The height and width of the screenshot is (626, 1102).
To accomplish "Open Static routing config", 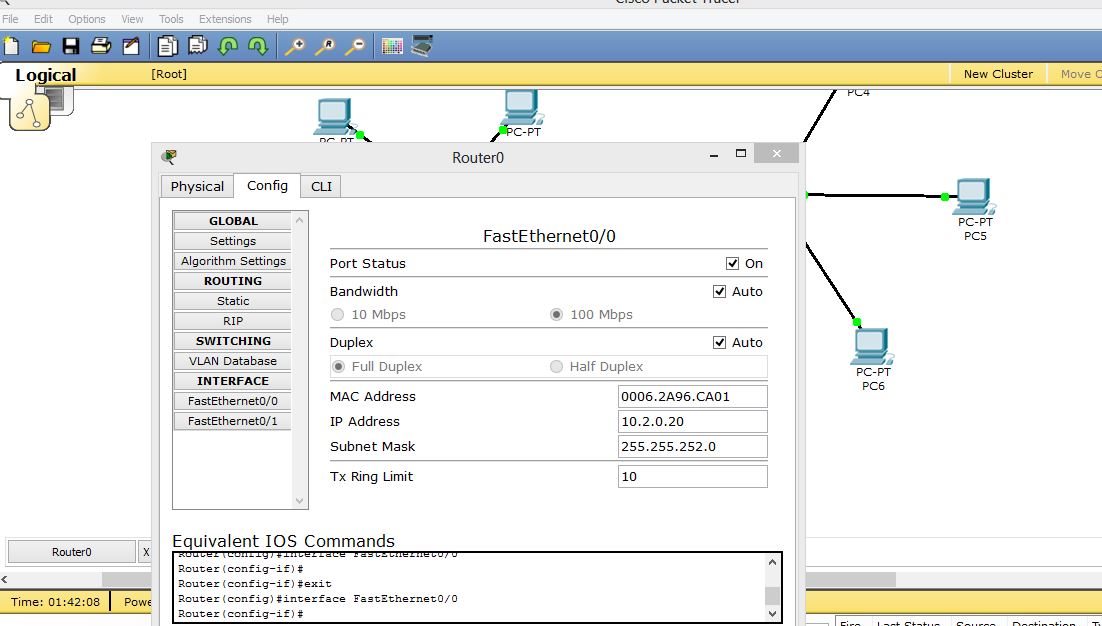I will point(233,301).
